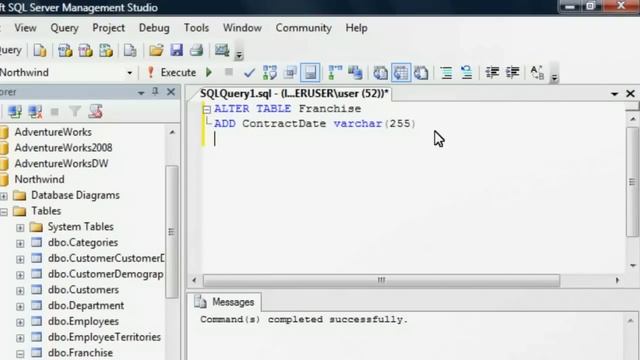Image resolution: width=640 pixels, height=360 pixels.
Task: Close the Object Explorer panel
Action: pyautogui.click(x=171, y=92)
